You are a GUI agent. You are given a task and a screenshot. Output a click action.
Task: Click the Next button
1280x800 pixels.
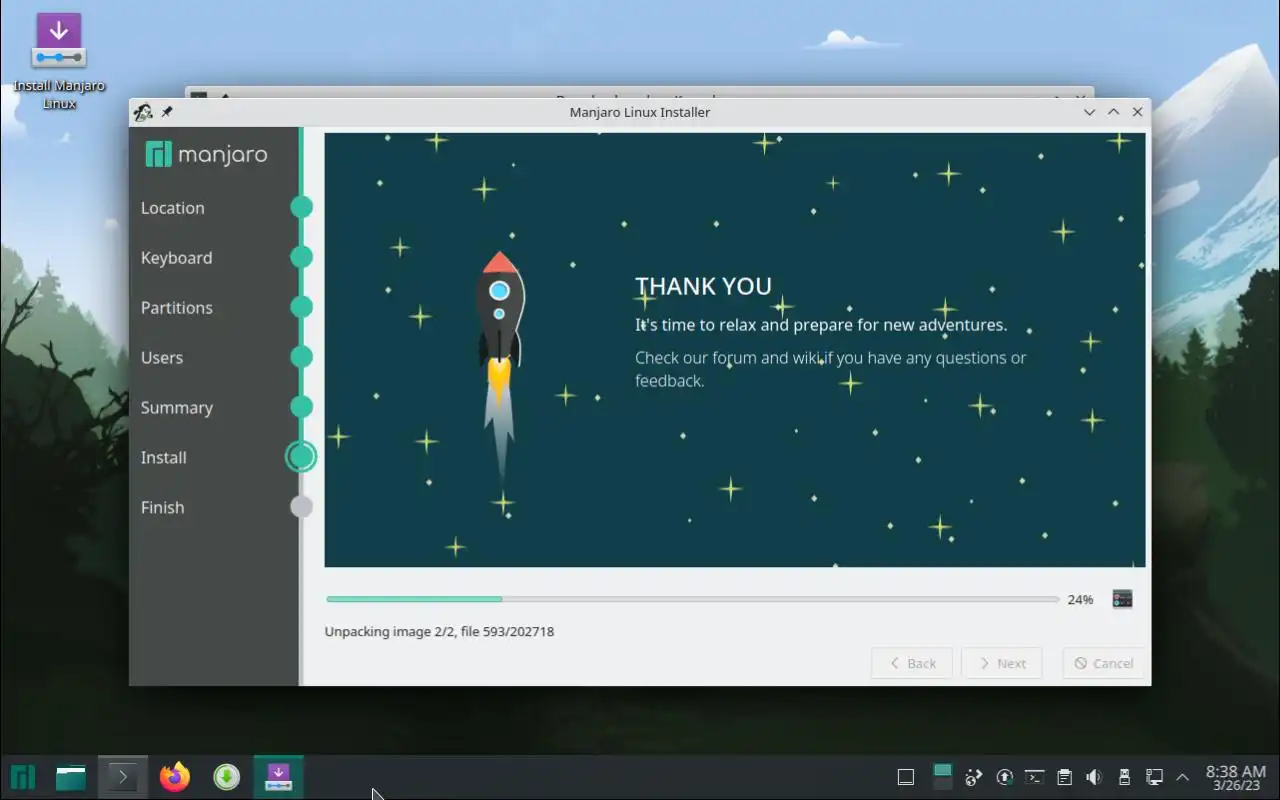point(1001,663)
